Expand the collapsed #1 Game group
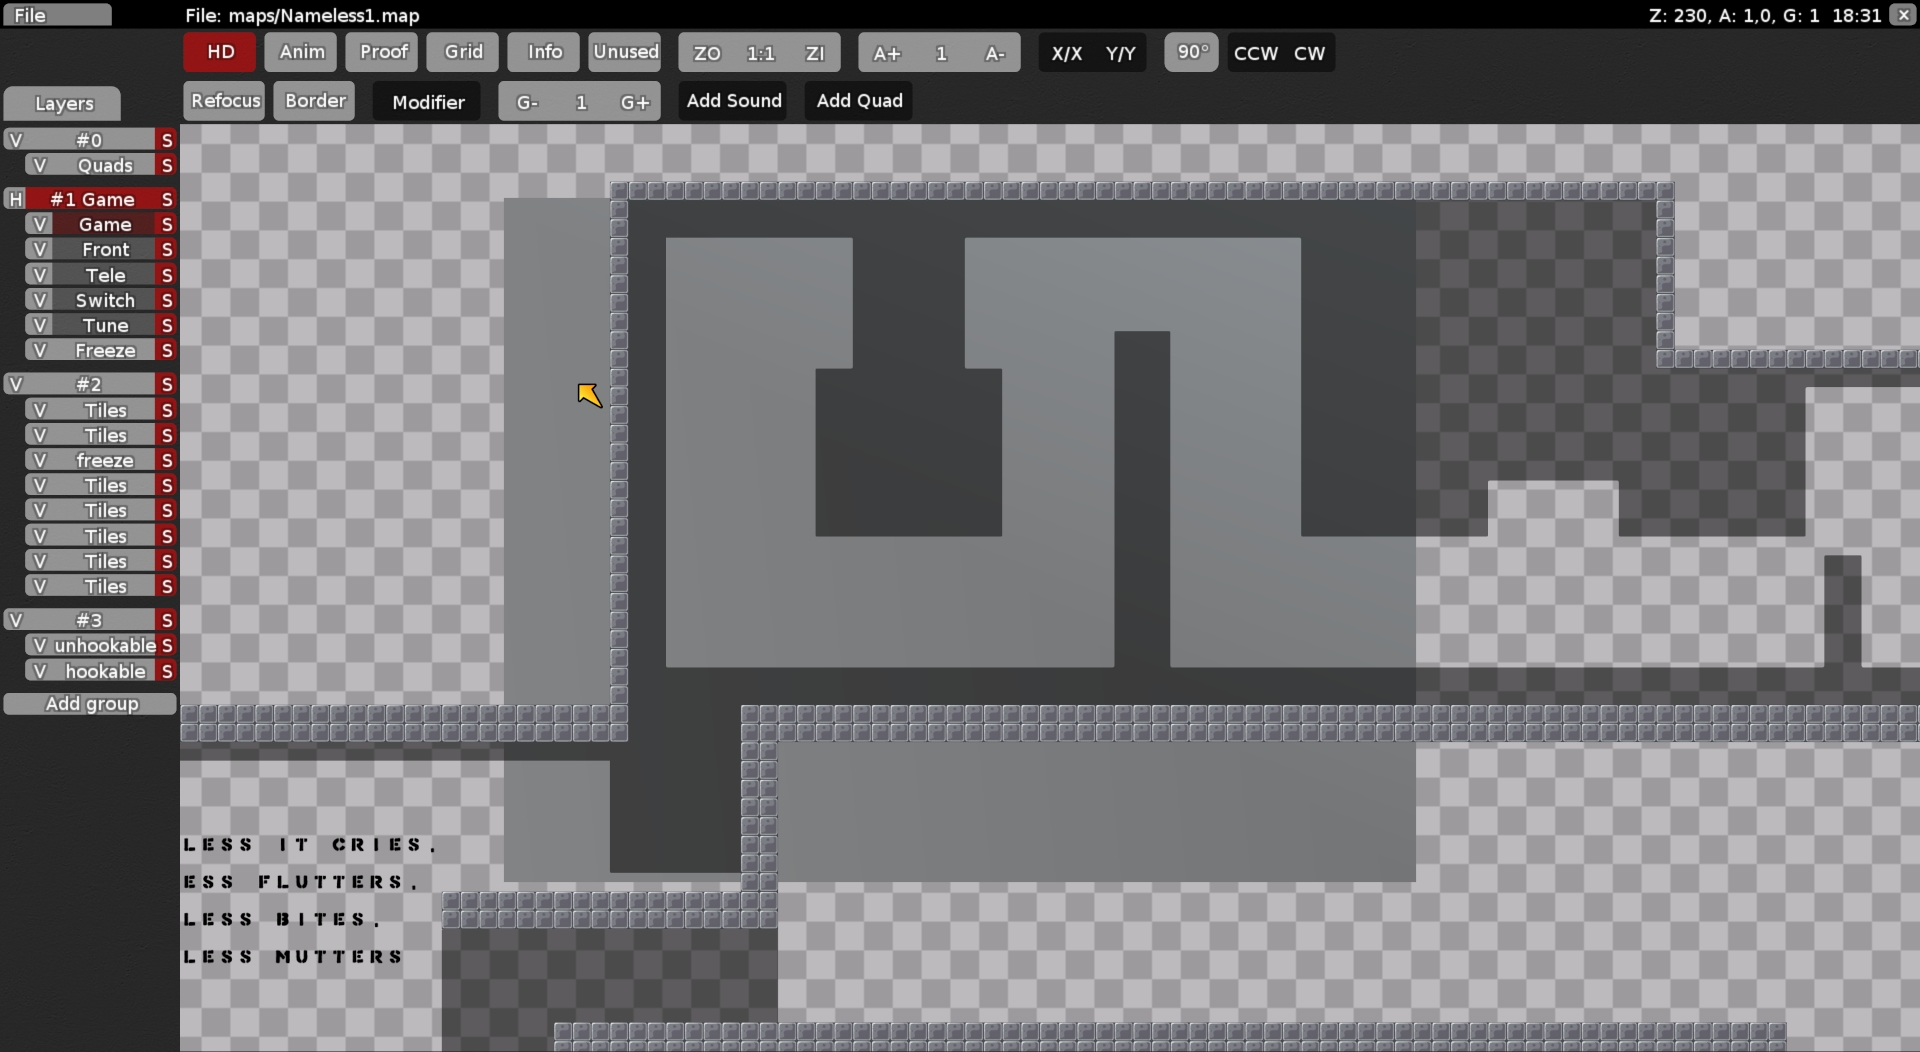Image resolution: width=1920 pixels, height=1052 pixels. 15,199
